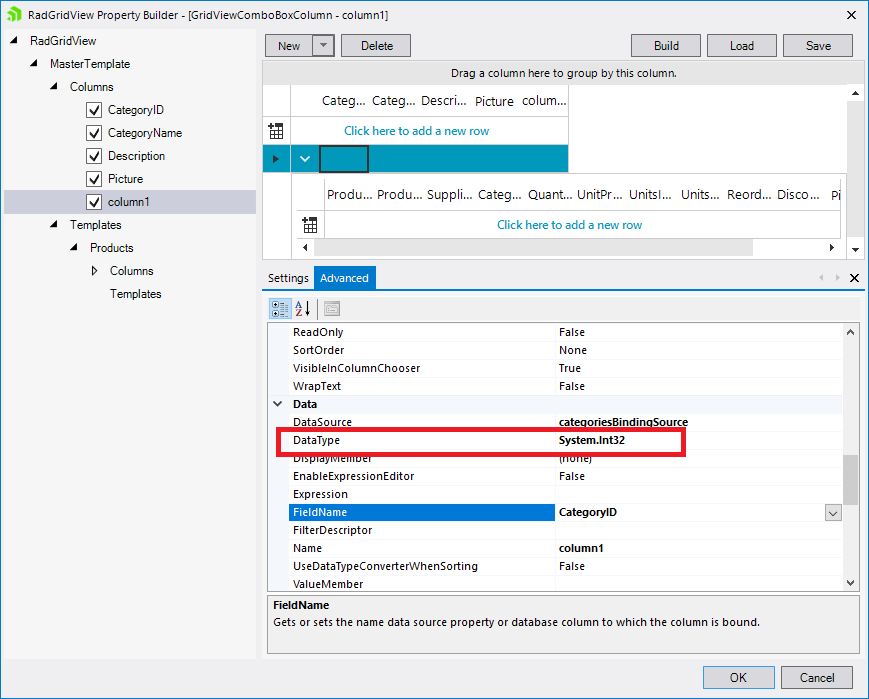
Task: Click the new-row grid icon in master grid
Action: 276,131
